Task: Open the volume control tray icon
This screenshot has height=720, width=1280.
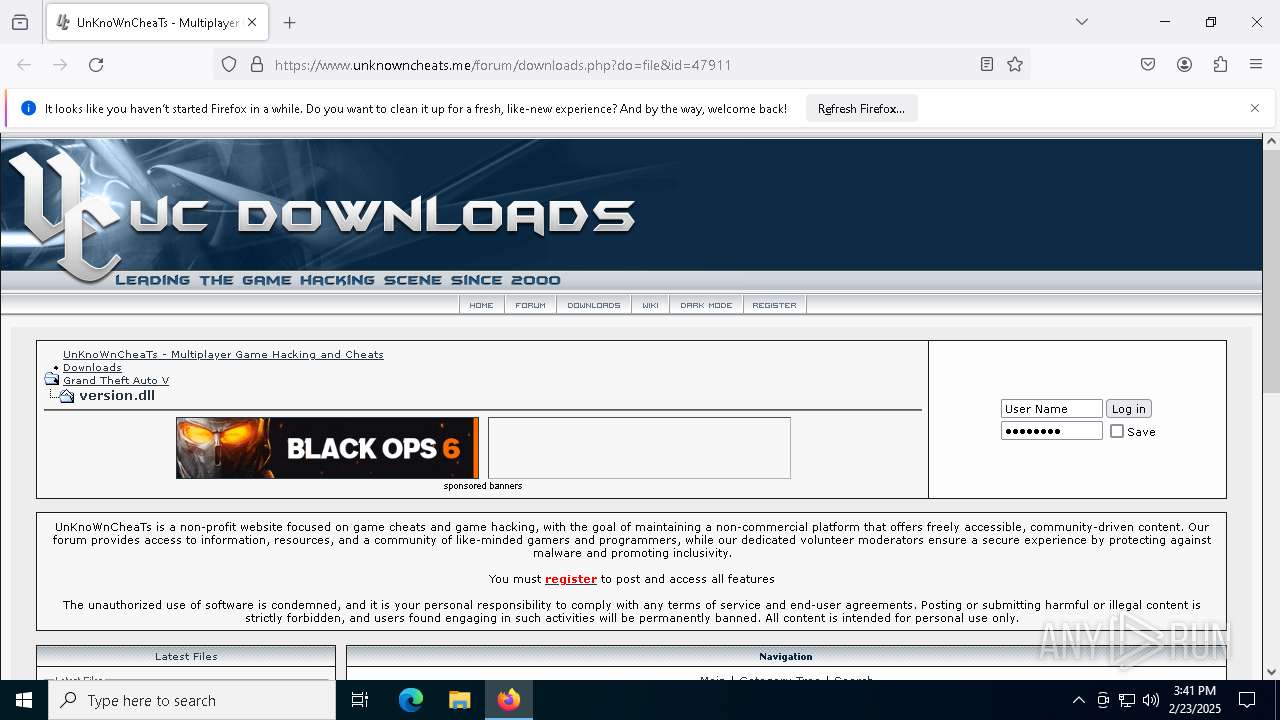Action: (1151, 700)
